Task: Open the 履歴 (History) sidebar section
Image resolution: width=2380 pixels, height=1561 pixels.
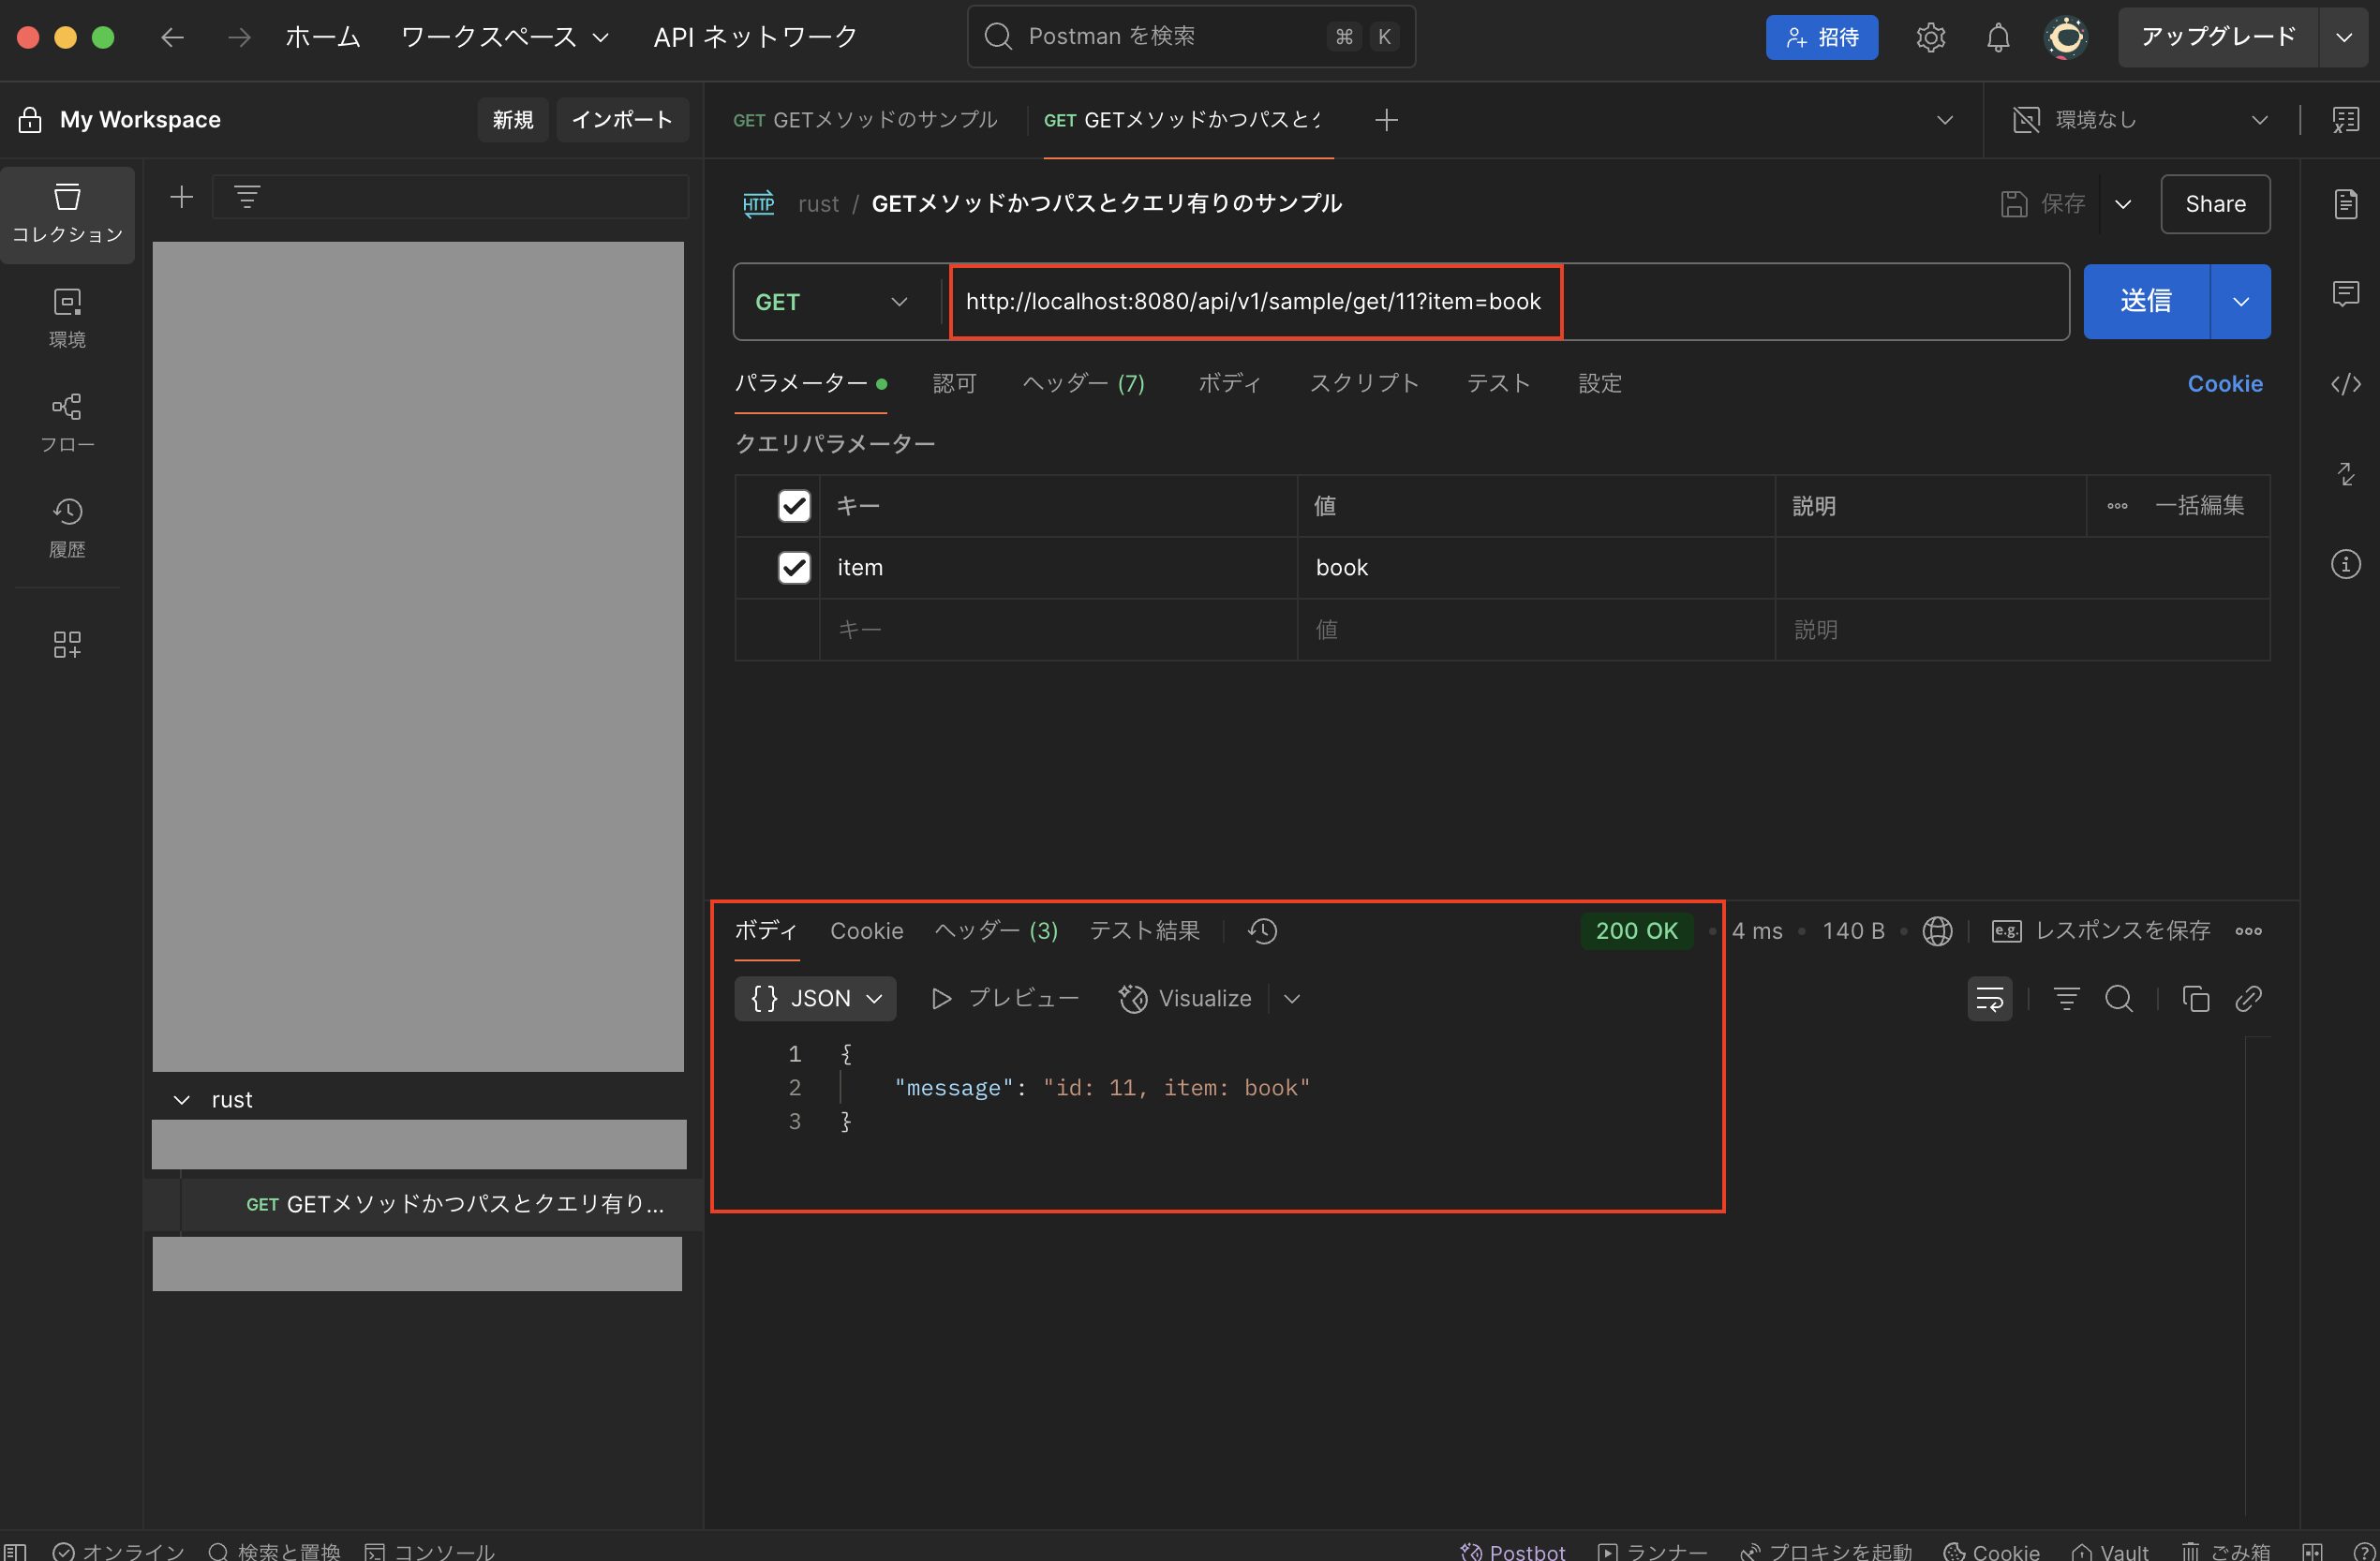Action: click(67, 527)
